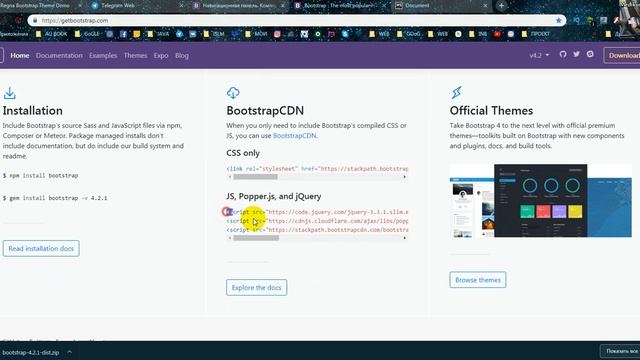The height and width of the screenshot is (360, 640).
Task: Click the cdnjs.cloudflare.com script line
Action: click(x=317, y=221)
